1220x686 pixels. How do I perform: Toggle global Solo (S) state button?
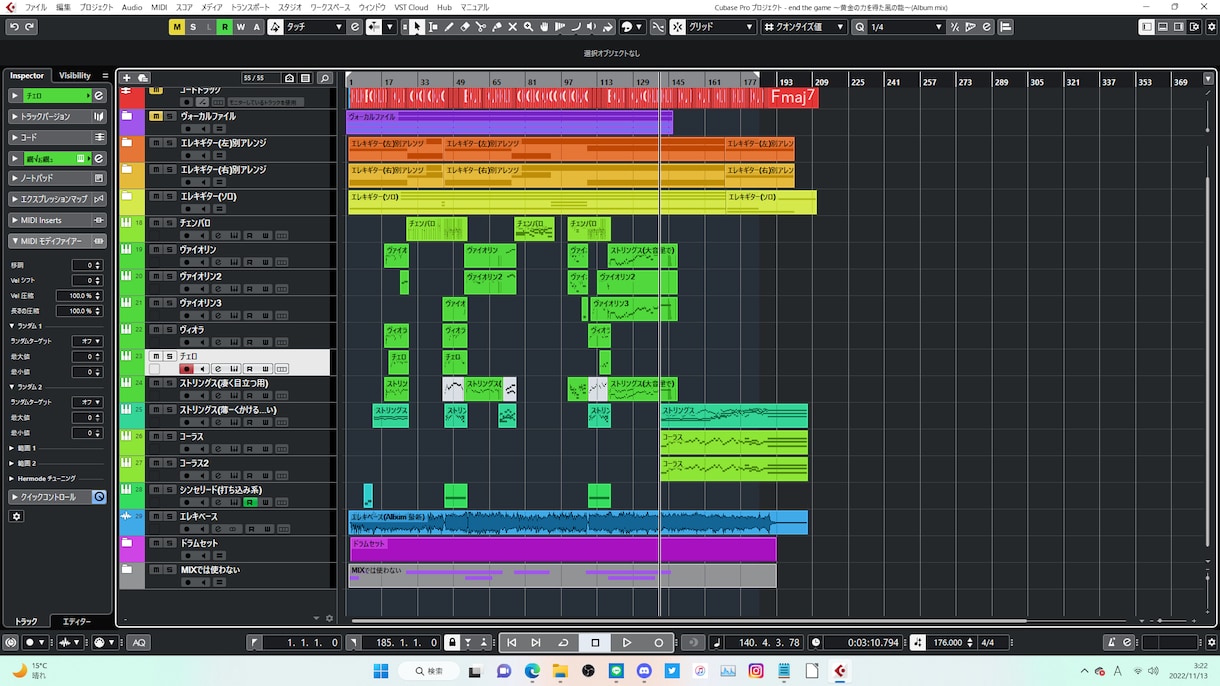[193, 27]
